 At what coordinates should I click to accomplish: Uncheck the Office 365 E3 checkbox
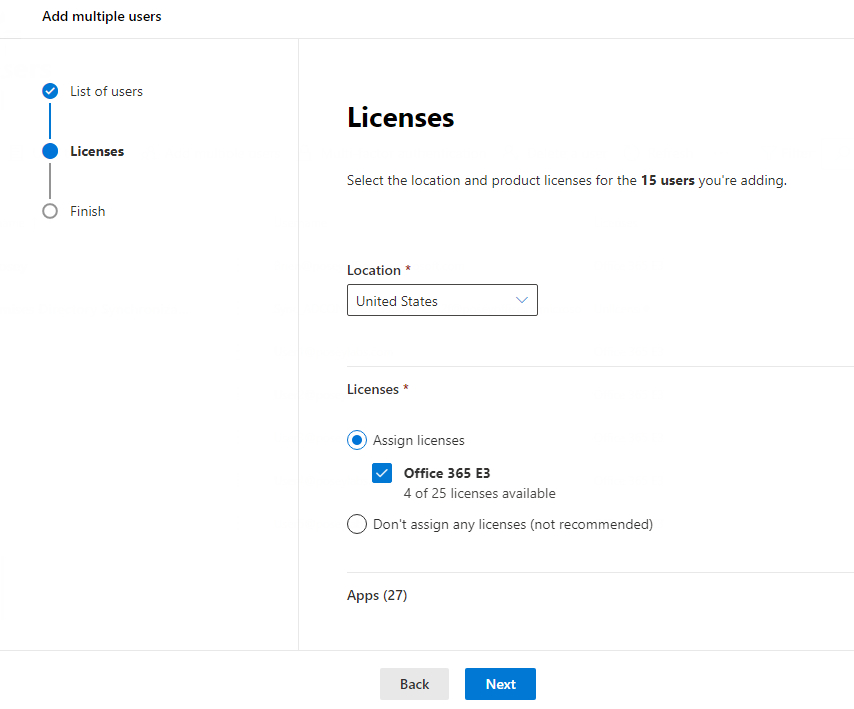point(382,473)
